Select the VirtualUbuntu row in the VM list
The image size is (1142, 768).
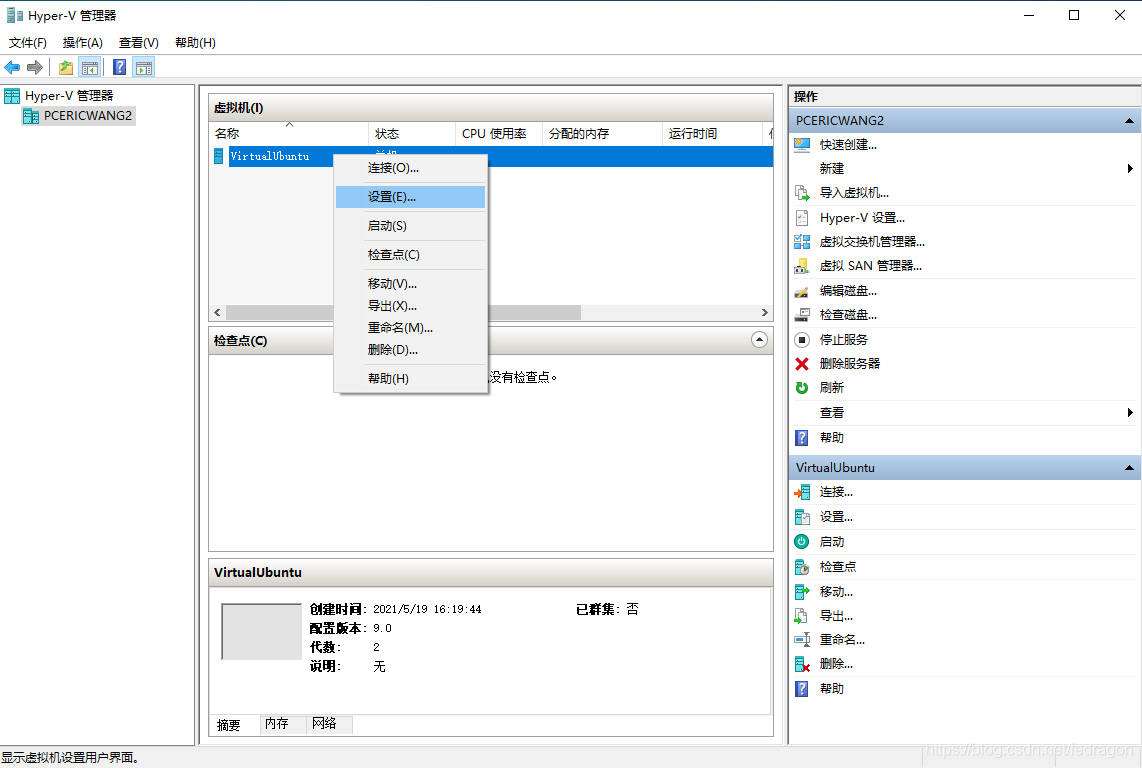click(492, 157)
